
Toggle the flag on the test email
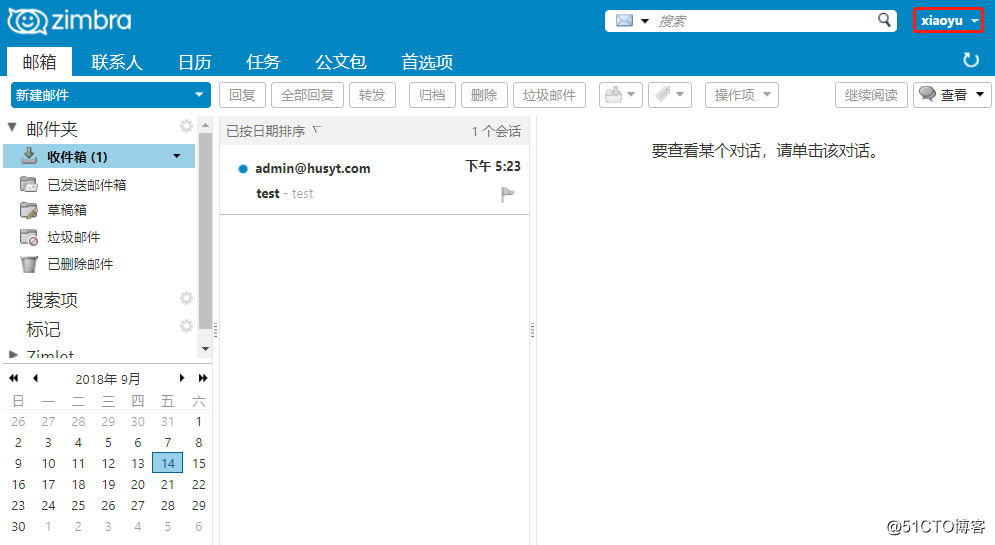(x=507, y=194)
